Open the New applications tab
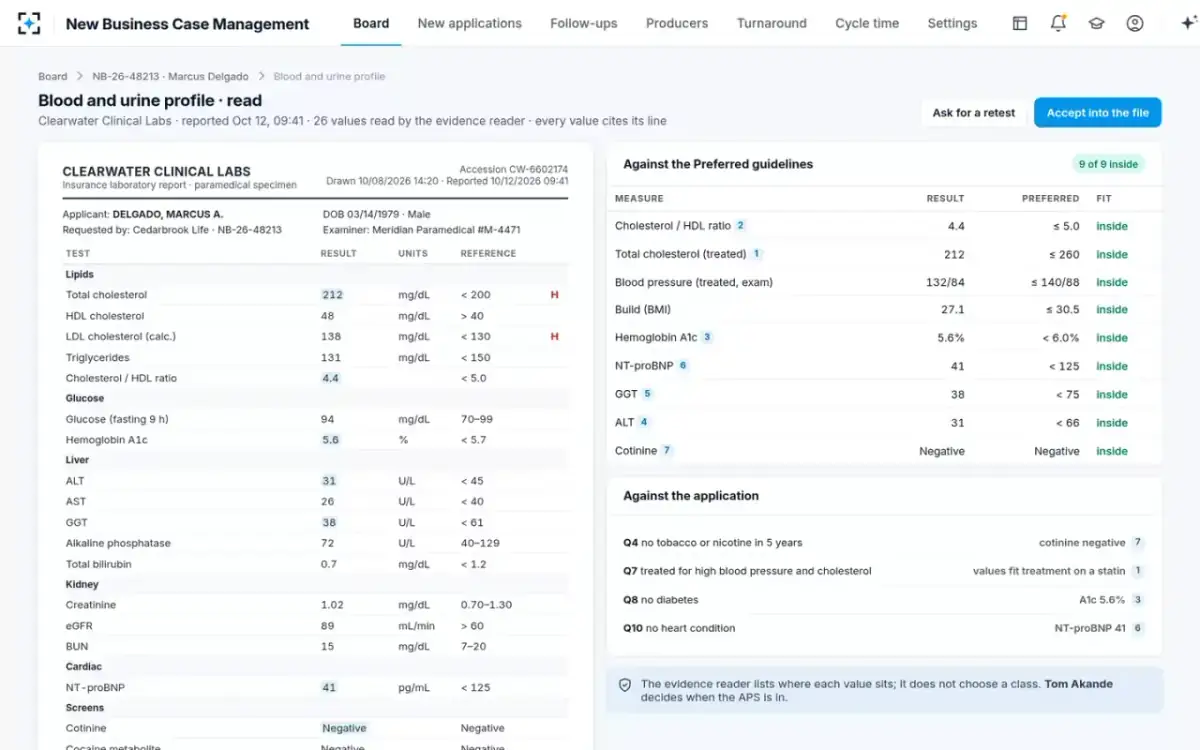The height and width of the screenshot is (750, 1200). click(x=470, y=23)
